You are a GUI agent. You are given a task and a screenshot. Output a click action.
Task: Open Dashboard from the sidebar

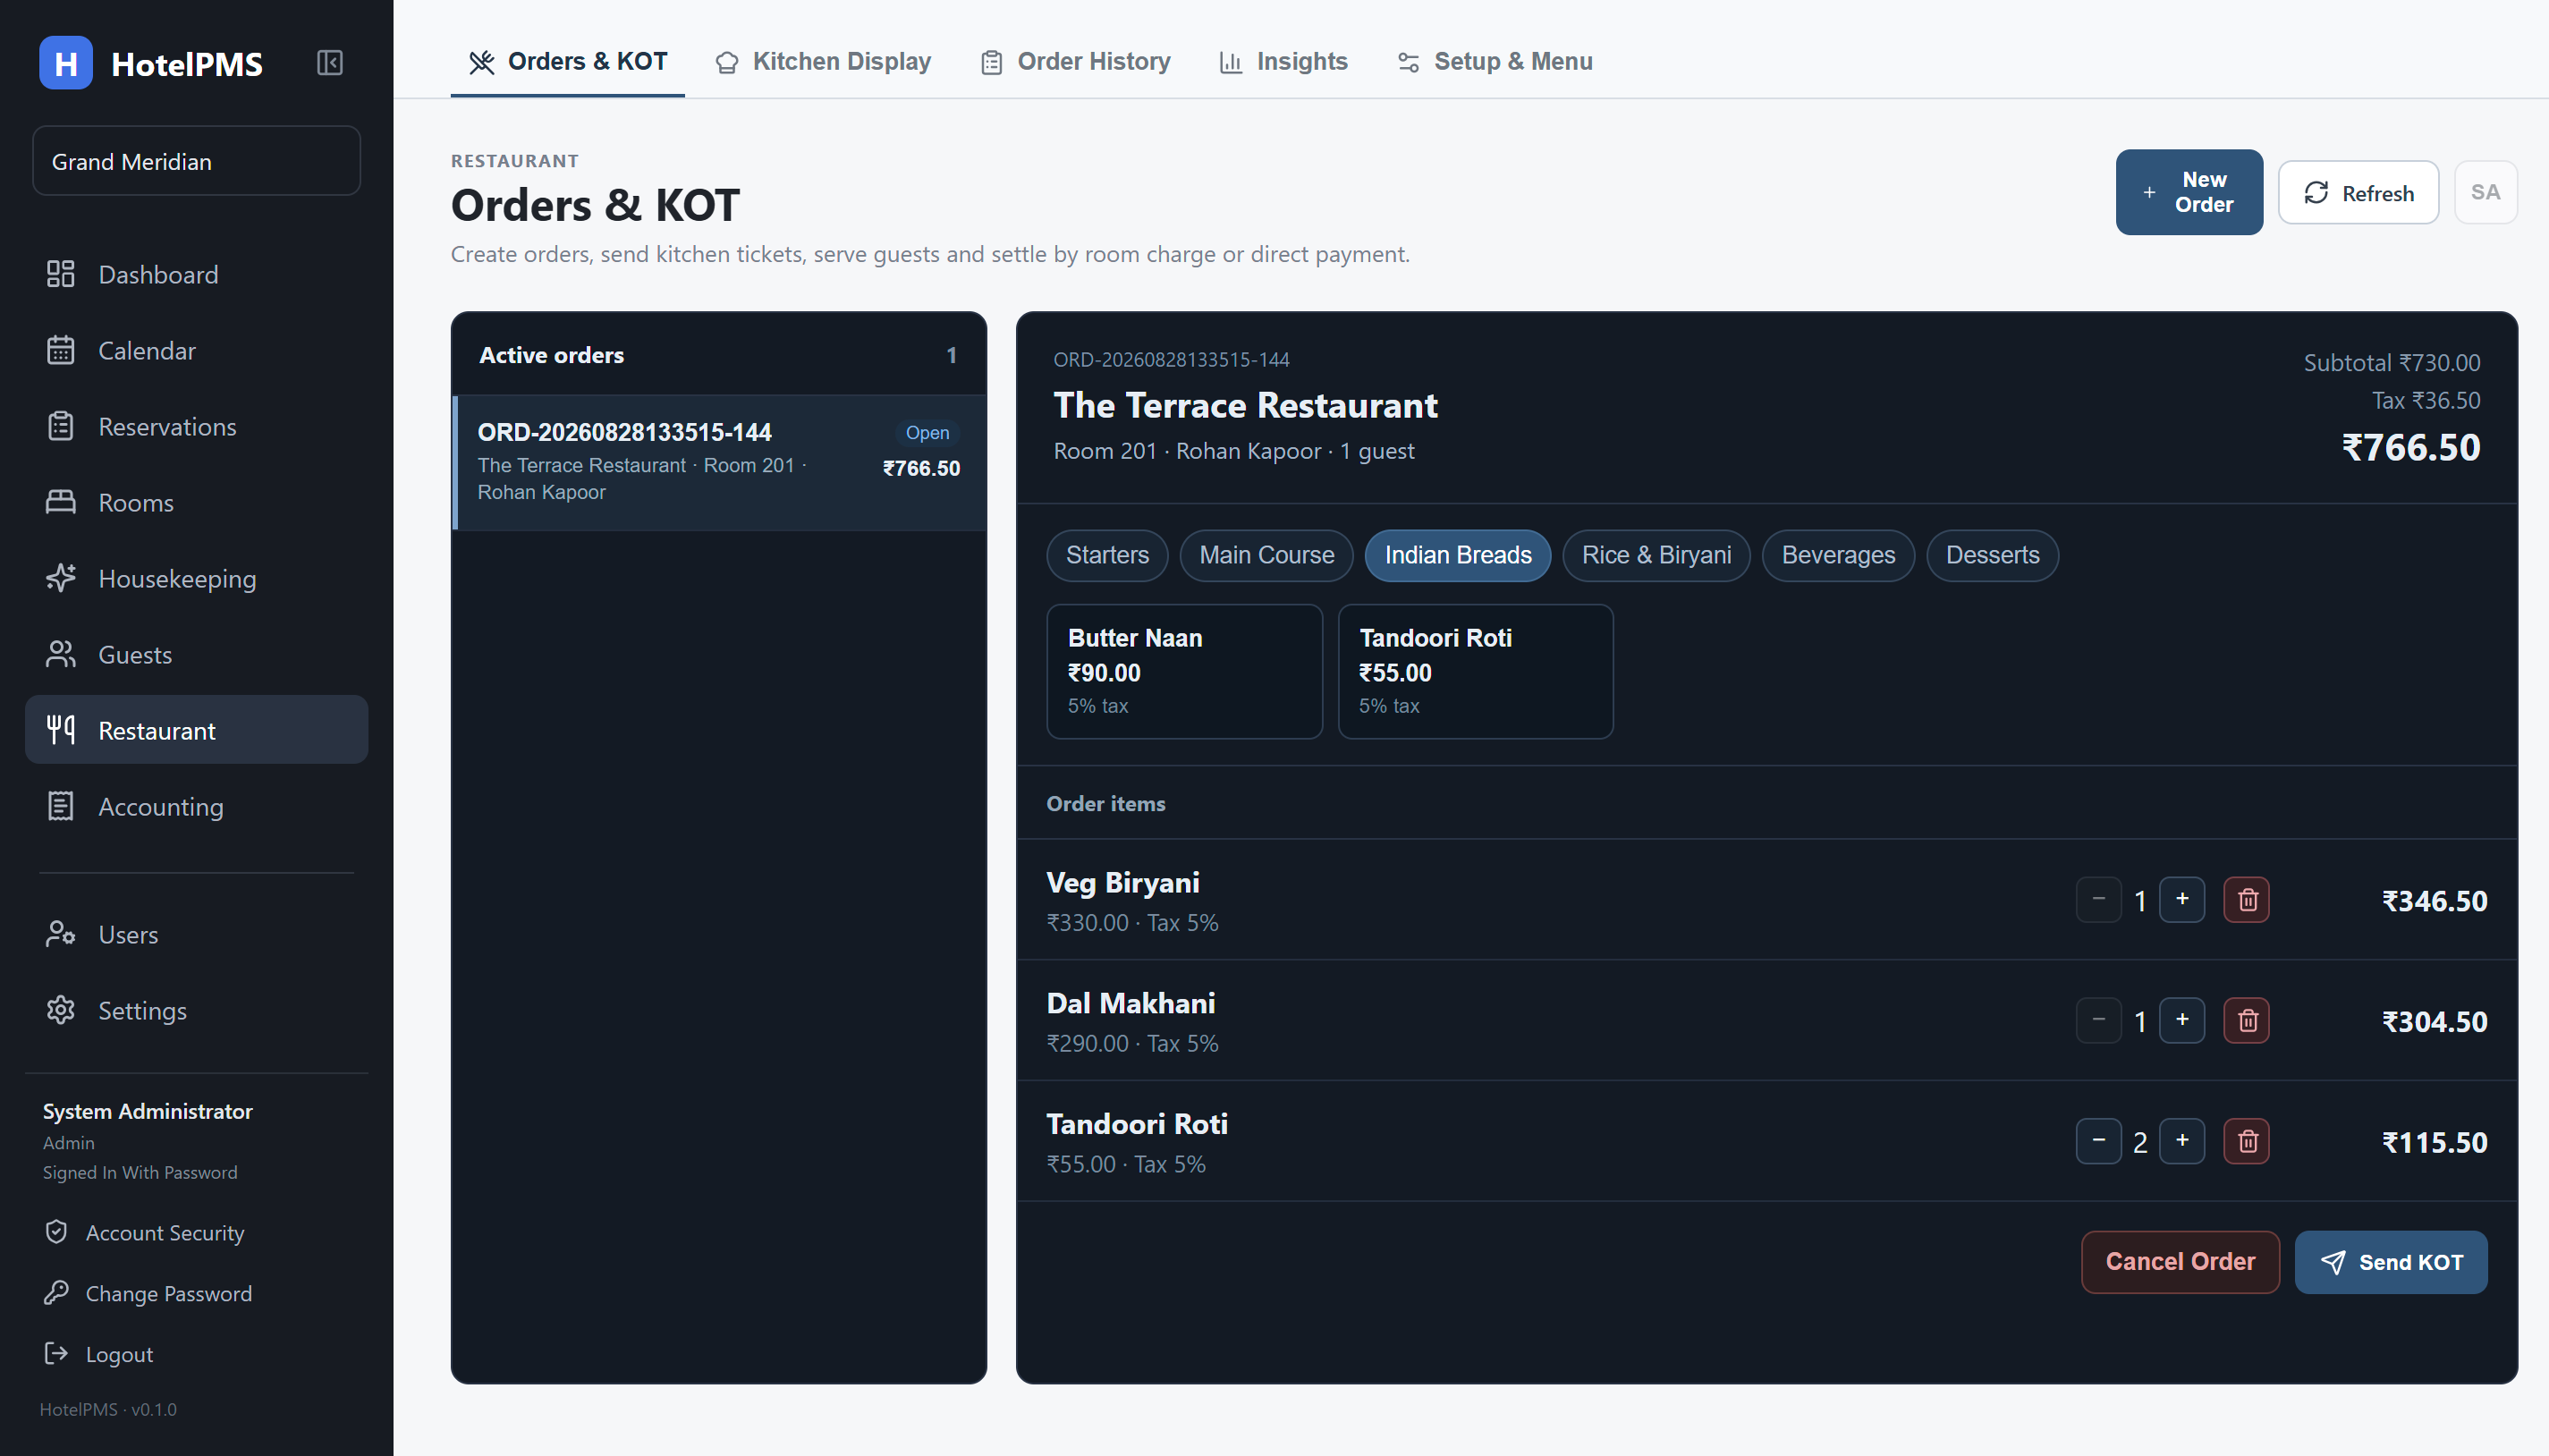[196, 274]
